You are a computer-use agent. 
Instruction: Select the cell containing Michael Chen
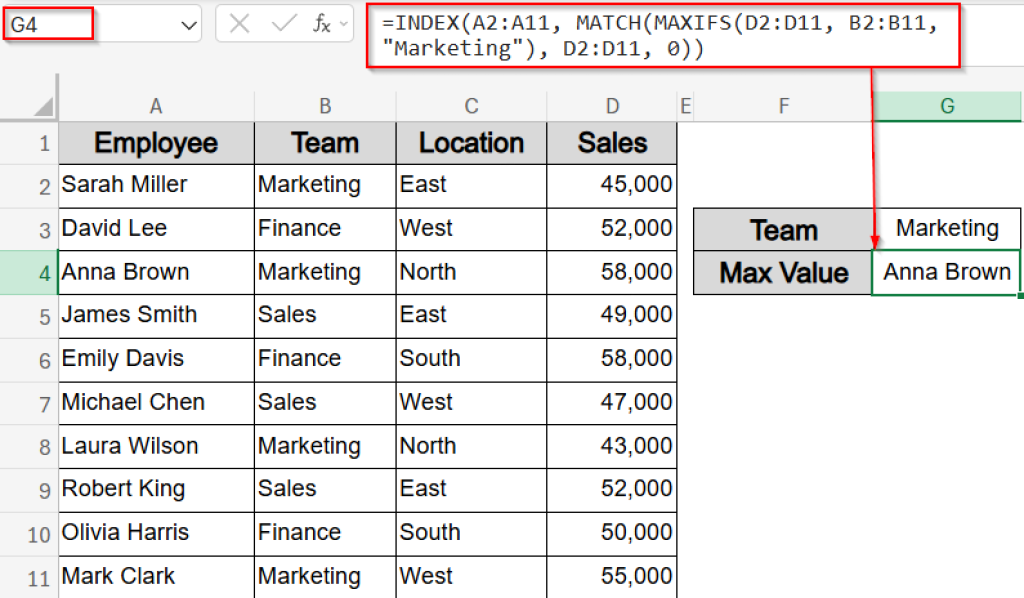click(x=155, y=403)
